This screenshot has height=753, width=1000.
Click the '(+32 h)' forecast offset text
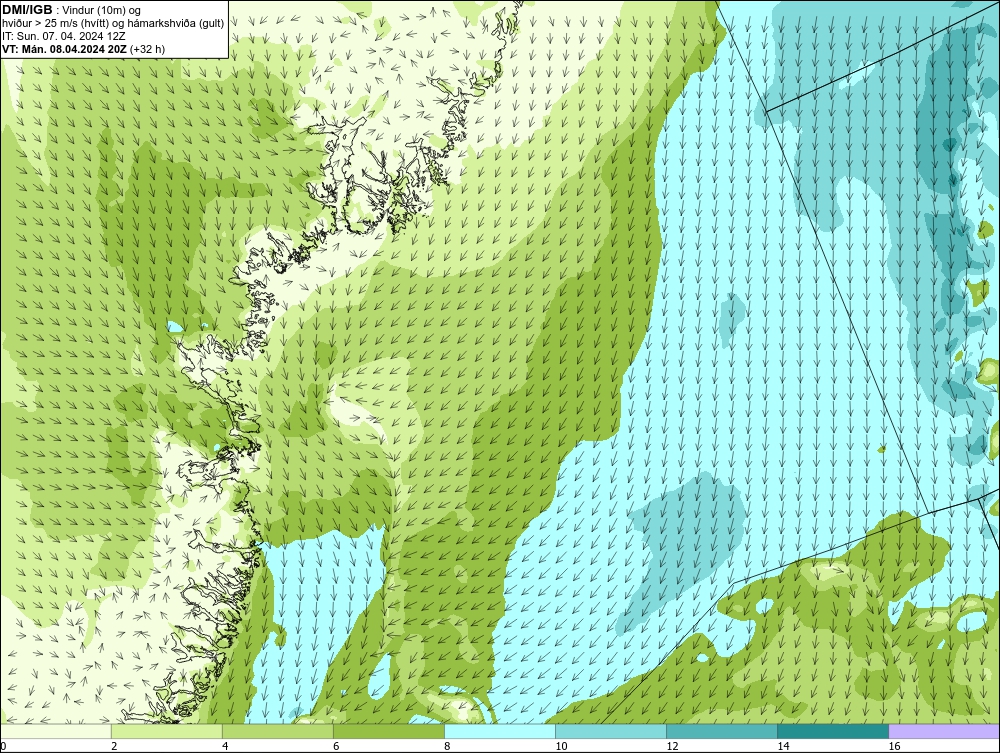147,49
